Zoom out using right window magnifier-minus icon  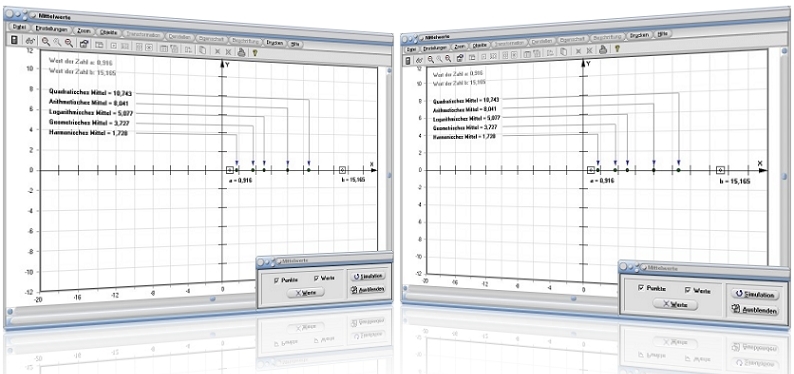coord(448,58)
